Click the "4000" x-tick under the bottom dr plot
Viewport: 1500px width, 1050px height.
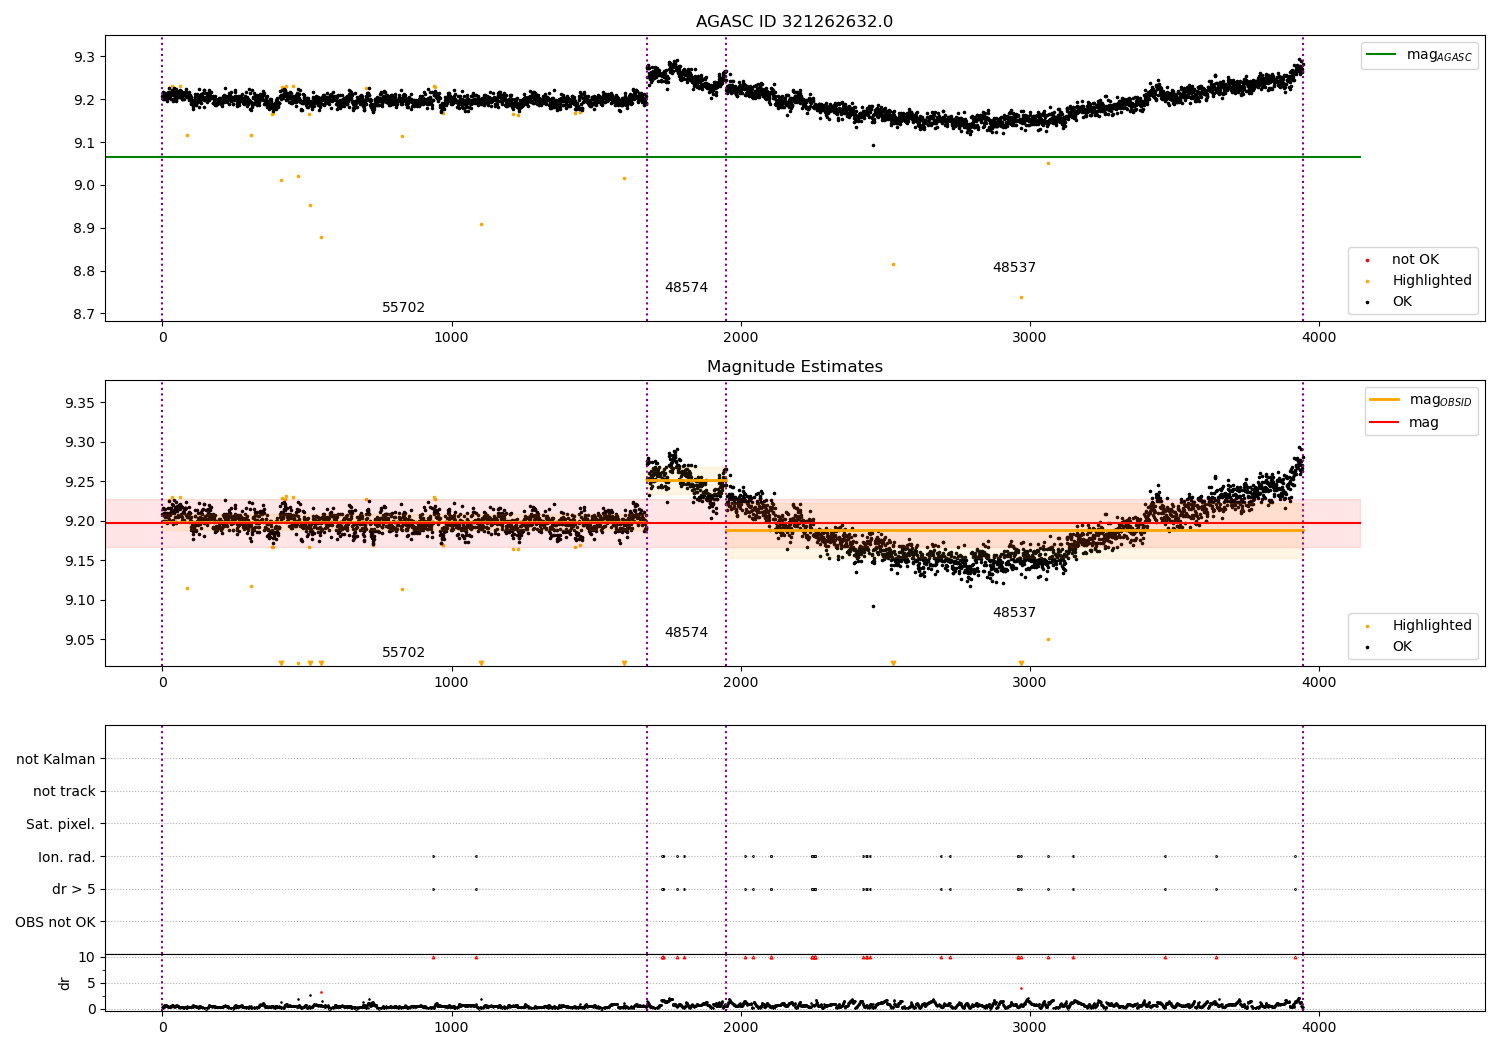pos(1319,1027)
